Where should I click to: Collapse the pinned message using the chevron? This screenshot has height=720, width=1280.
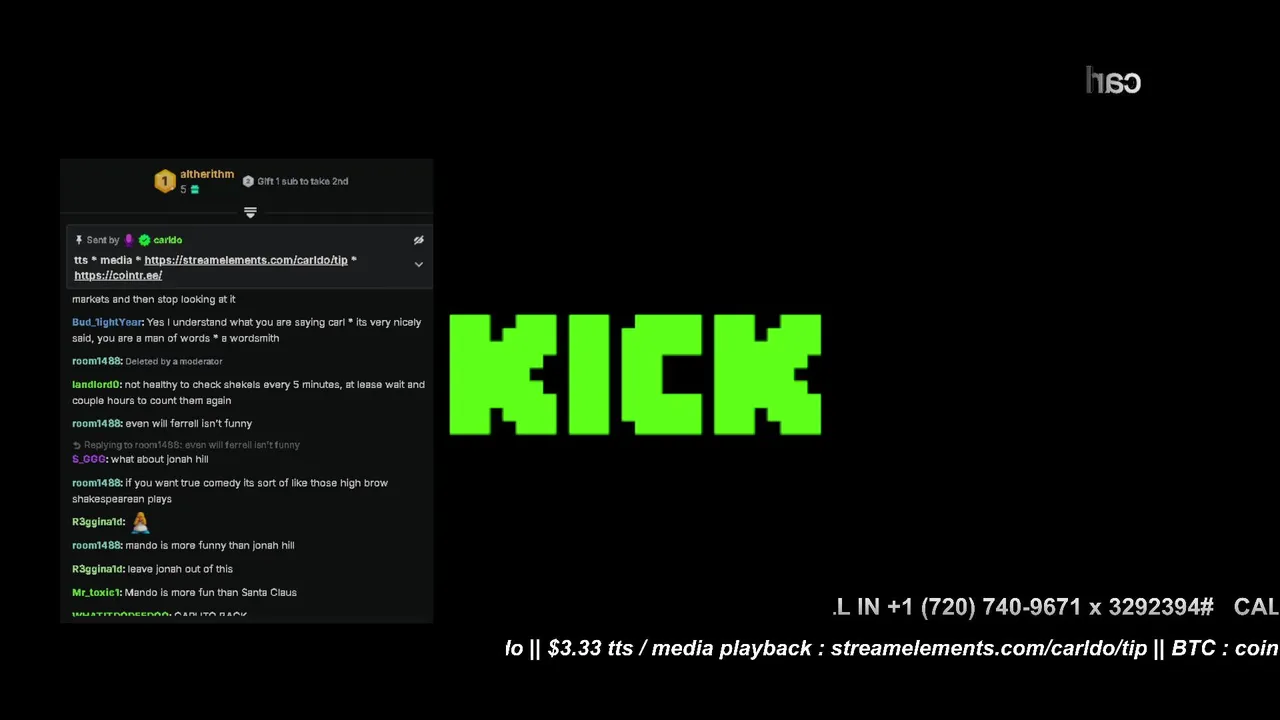(x=419, y=265)
